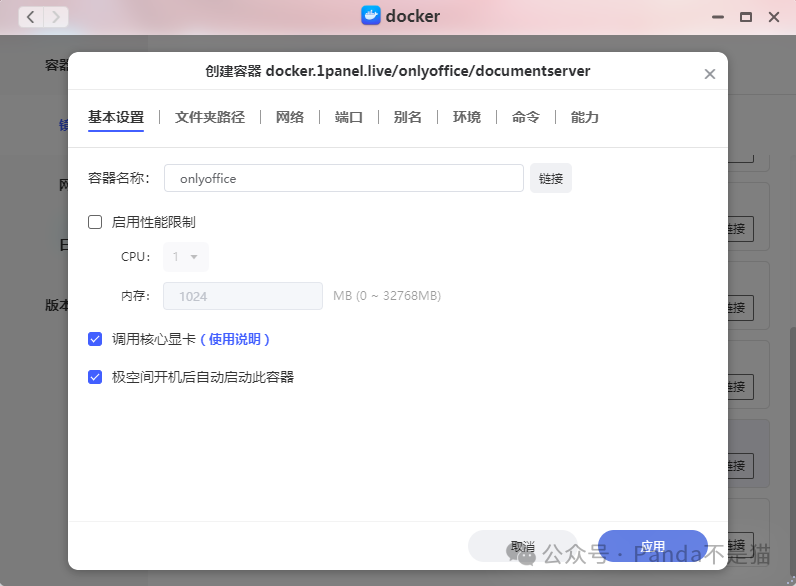The height and width of the screenshot is (586, 796).
Task: Open the 文件夹路径 tab
Action: 210,117
